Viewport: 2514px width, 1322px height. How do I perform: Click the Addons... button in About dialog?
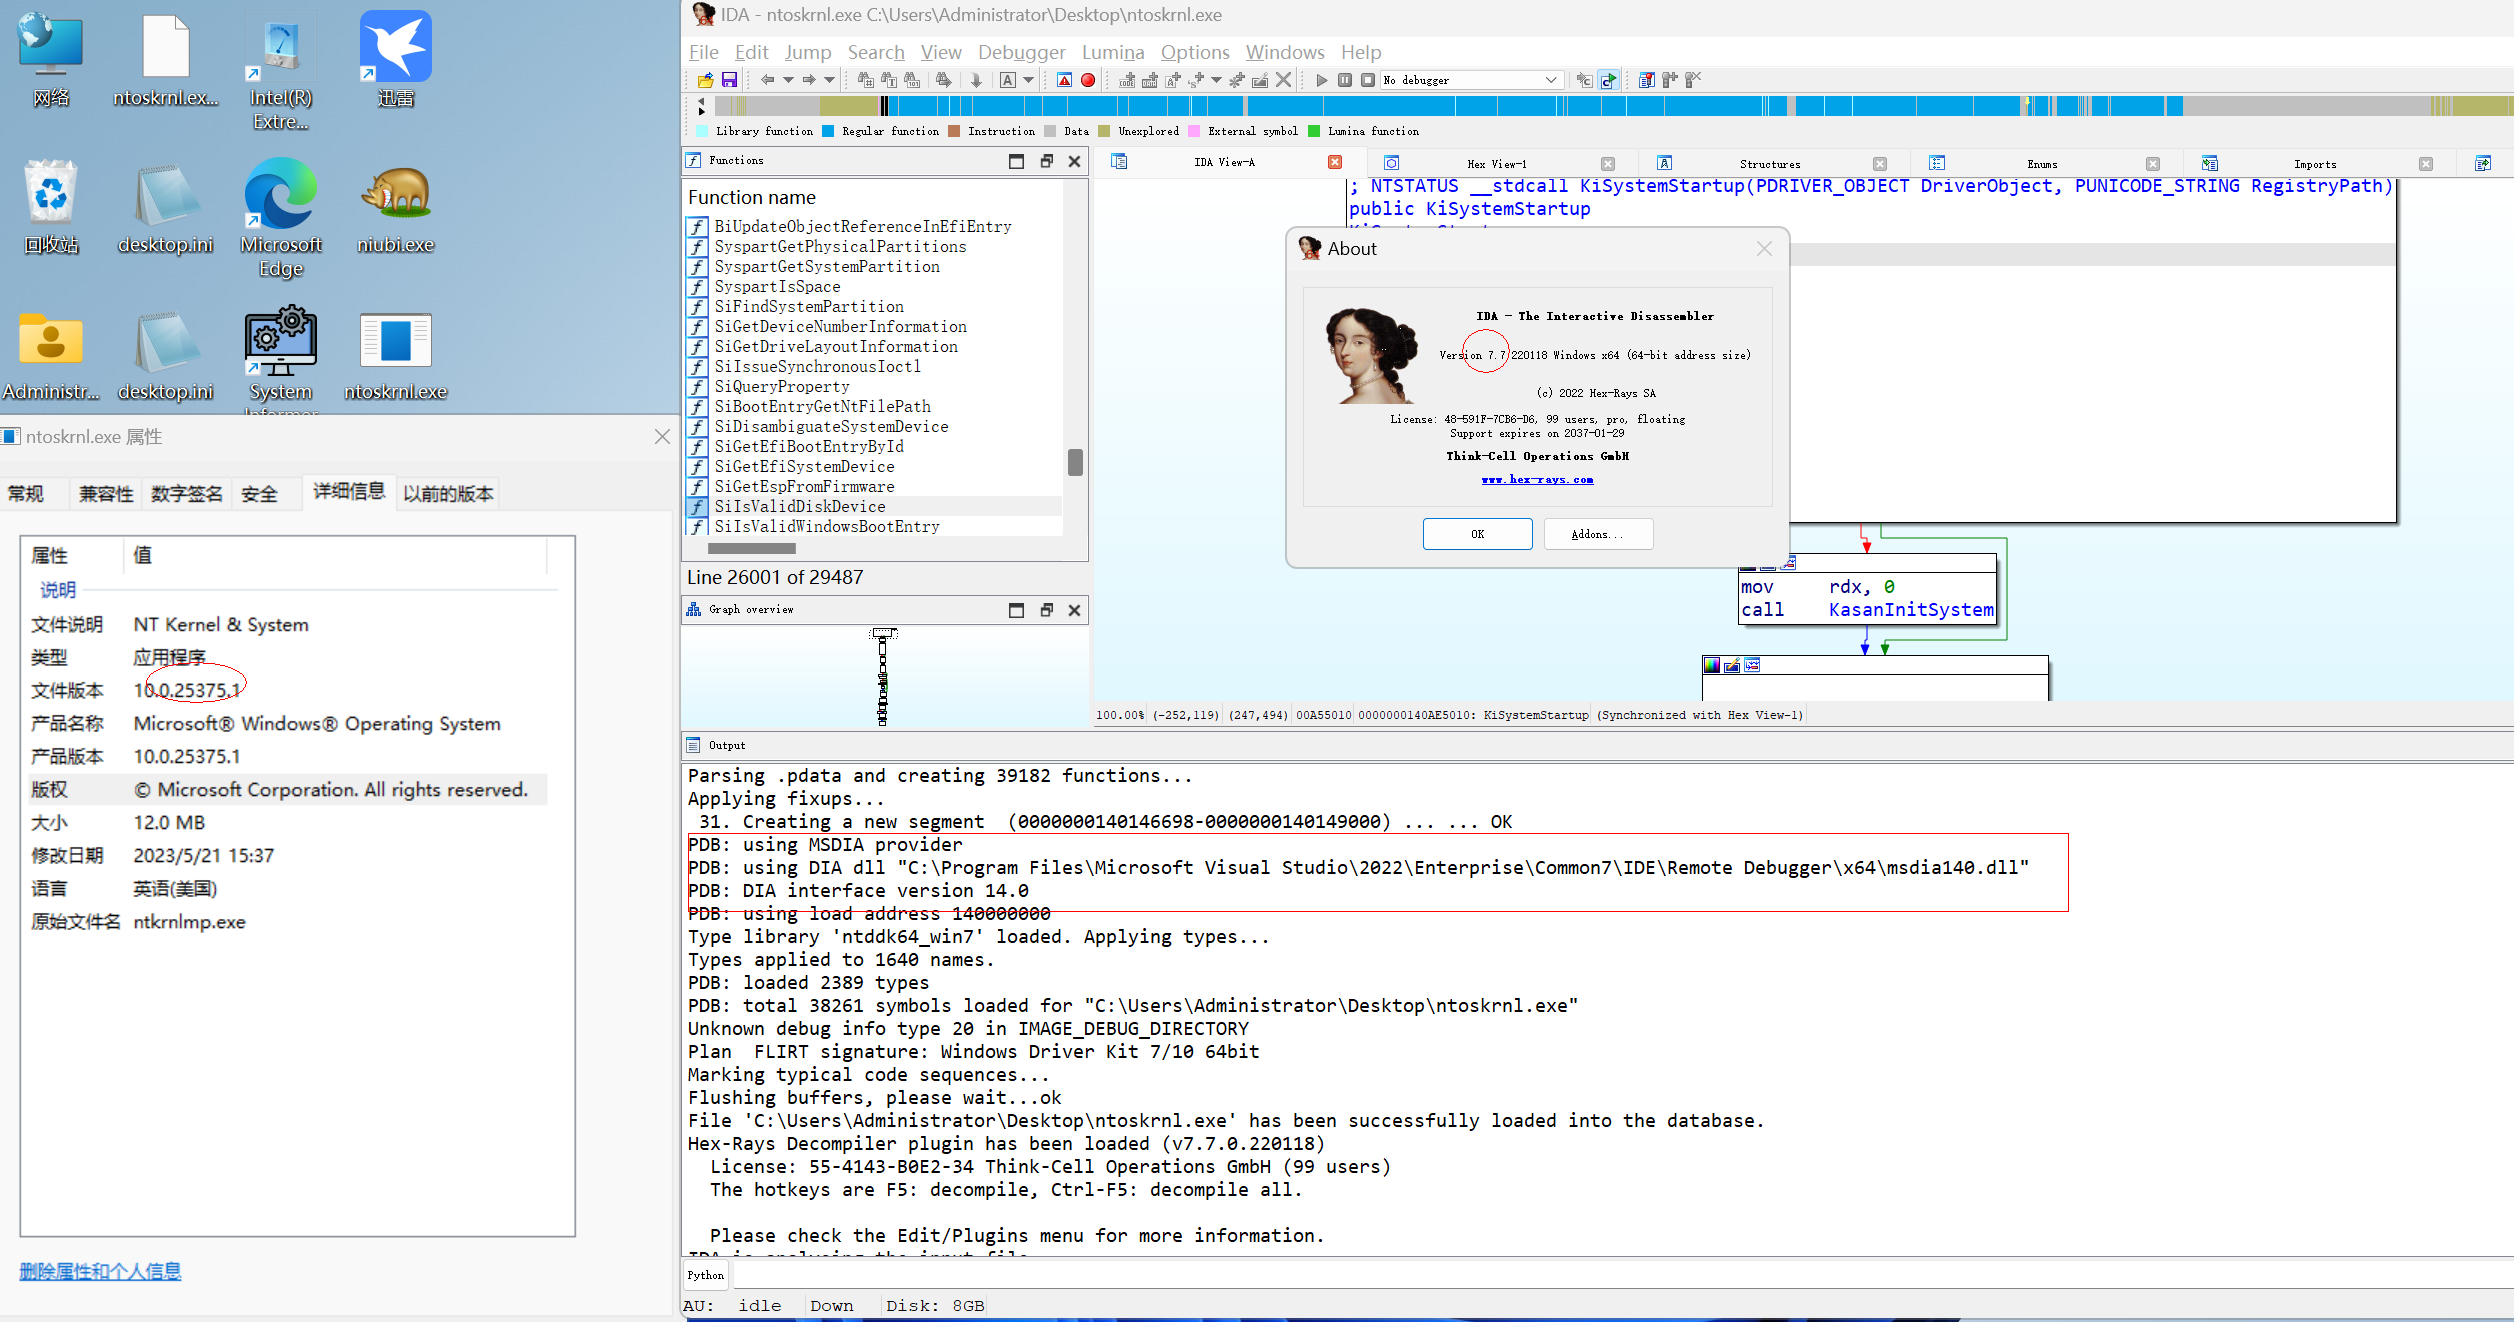point(1598,534)
